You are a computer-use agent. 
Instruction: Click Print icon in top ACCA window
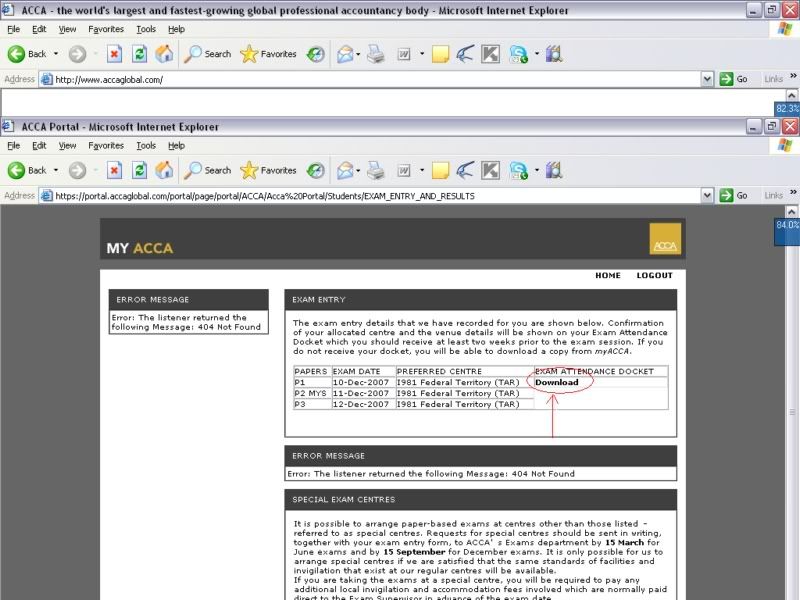click(x=376, y=54)
